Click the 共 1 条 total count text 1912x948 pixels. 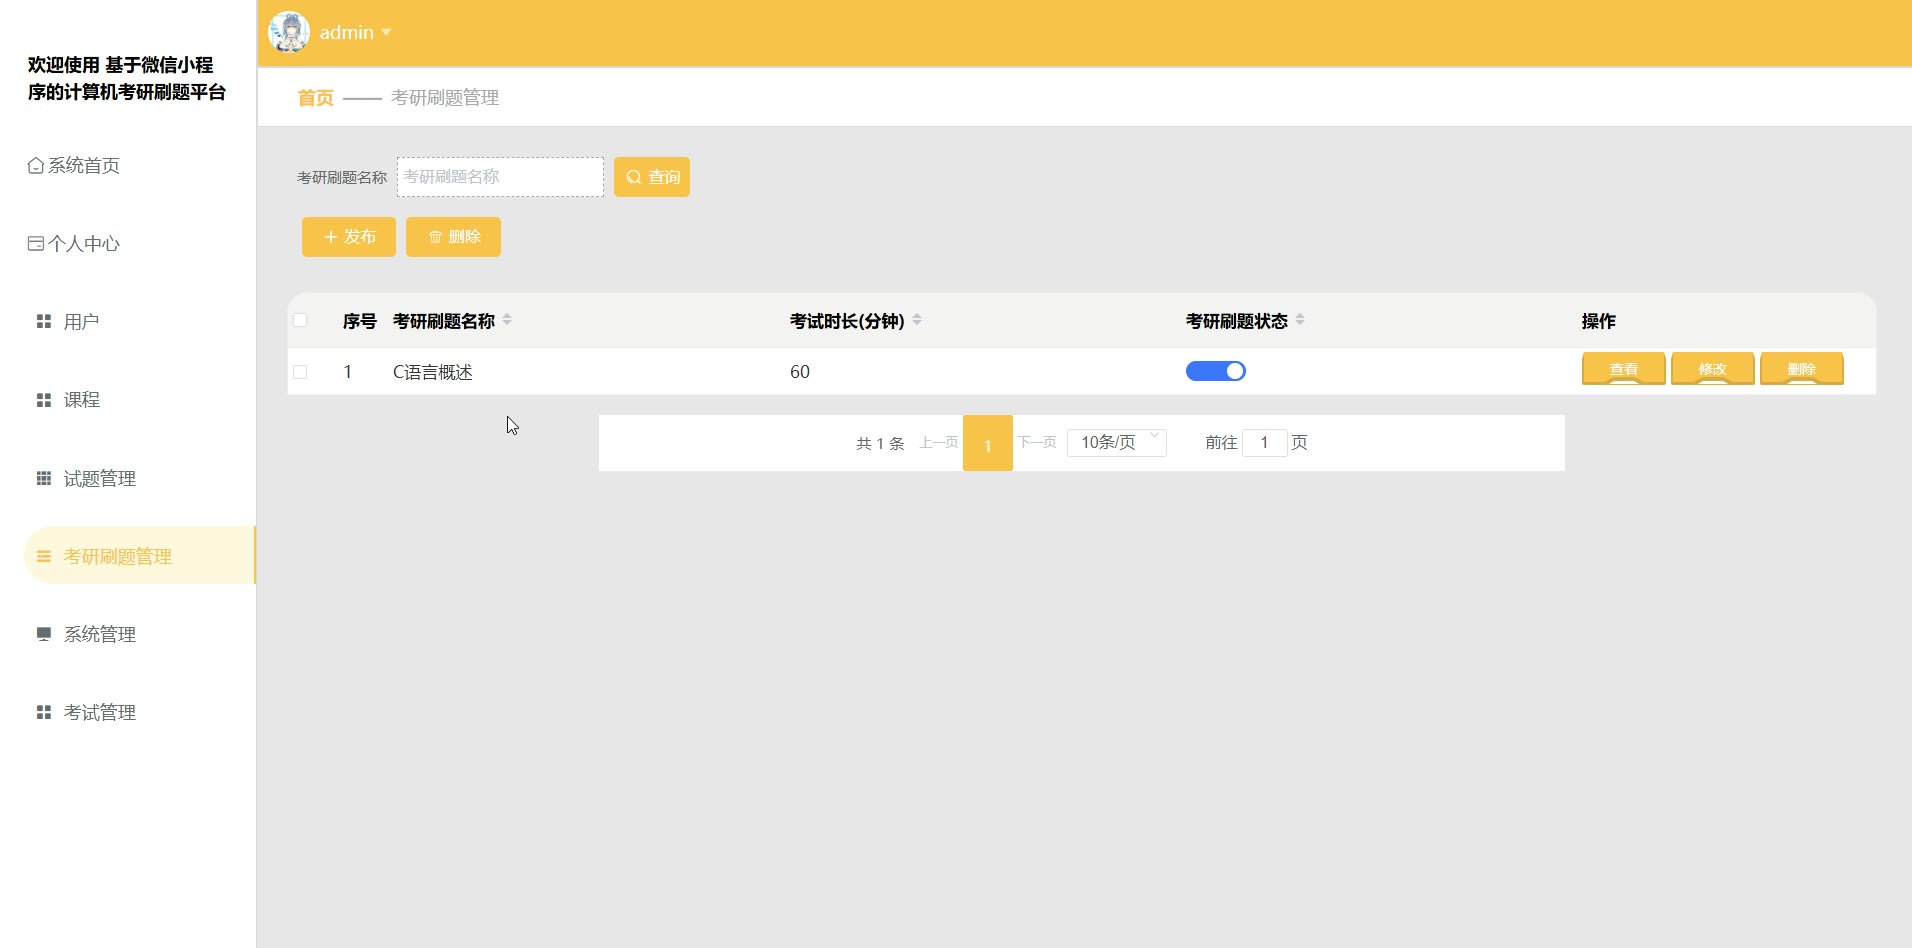click(880, 443)
